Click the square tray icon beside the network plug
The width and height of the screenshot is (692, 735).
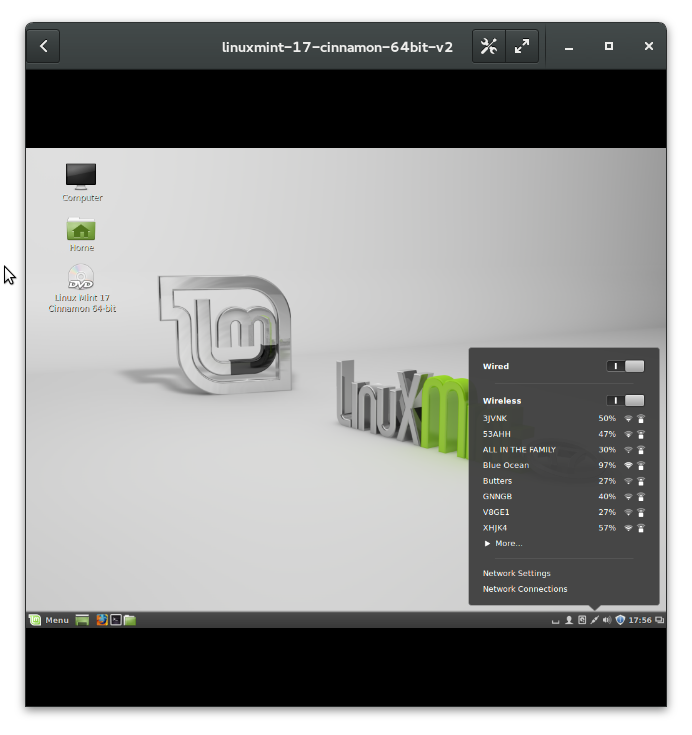pyautogui.click(x=582, y=620)
